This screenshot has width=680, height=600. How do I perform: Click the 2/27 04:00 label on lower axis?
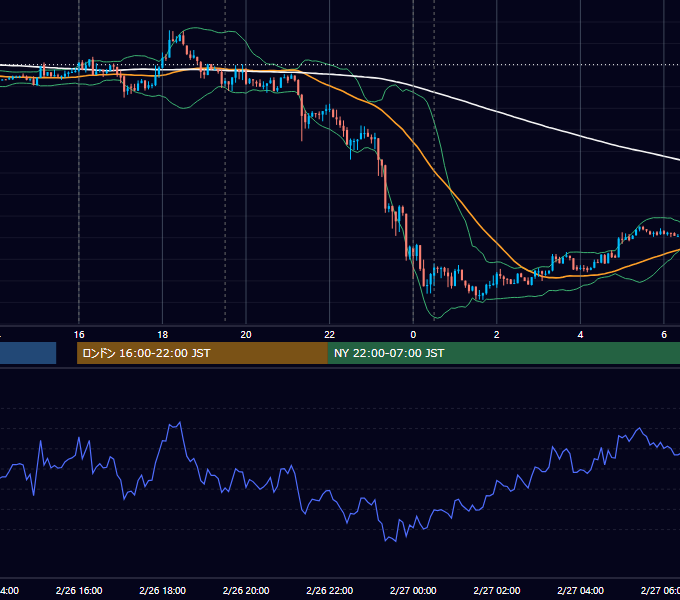[580, 590]
